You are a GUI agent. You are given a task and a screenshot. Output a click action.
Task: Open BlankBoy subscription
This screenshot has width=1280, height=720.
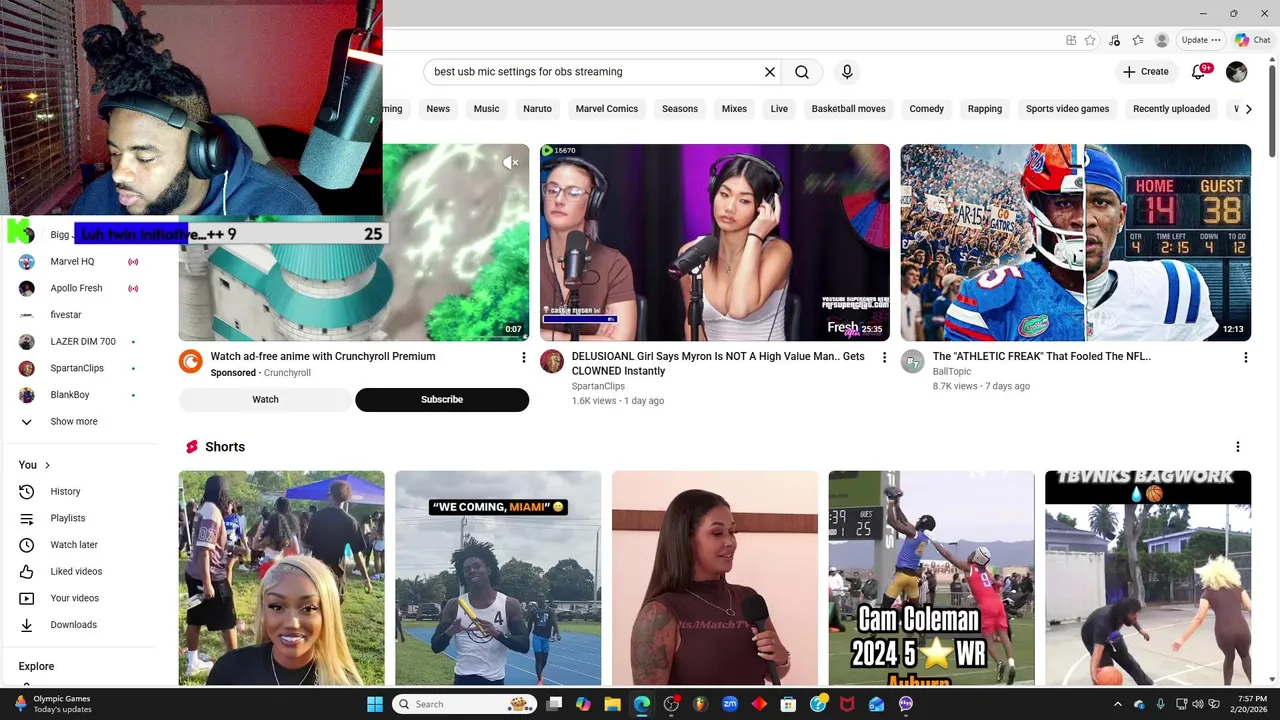point(79,395)
